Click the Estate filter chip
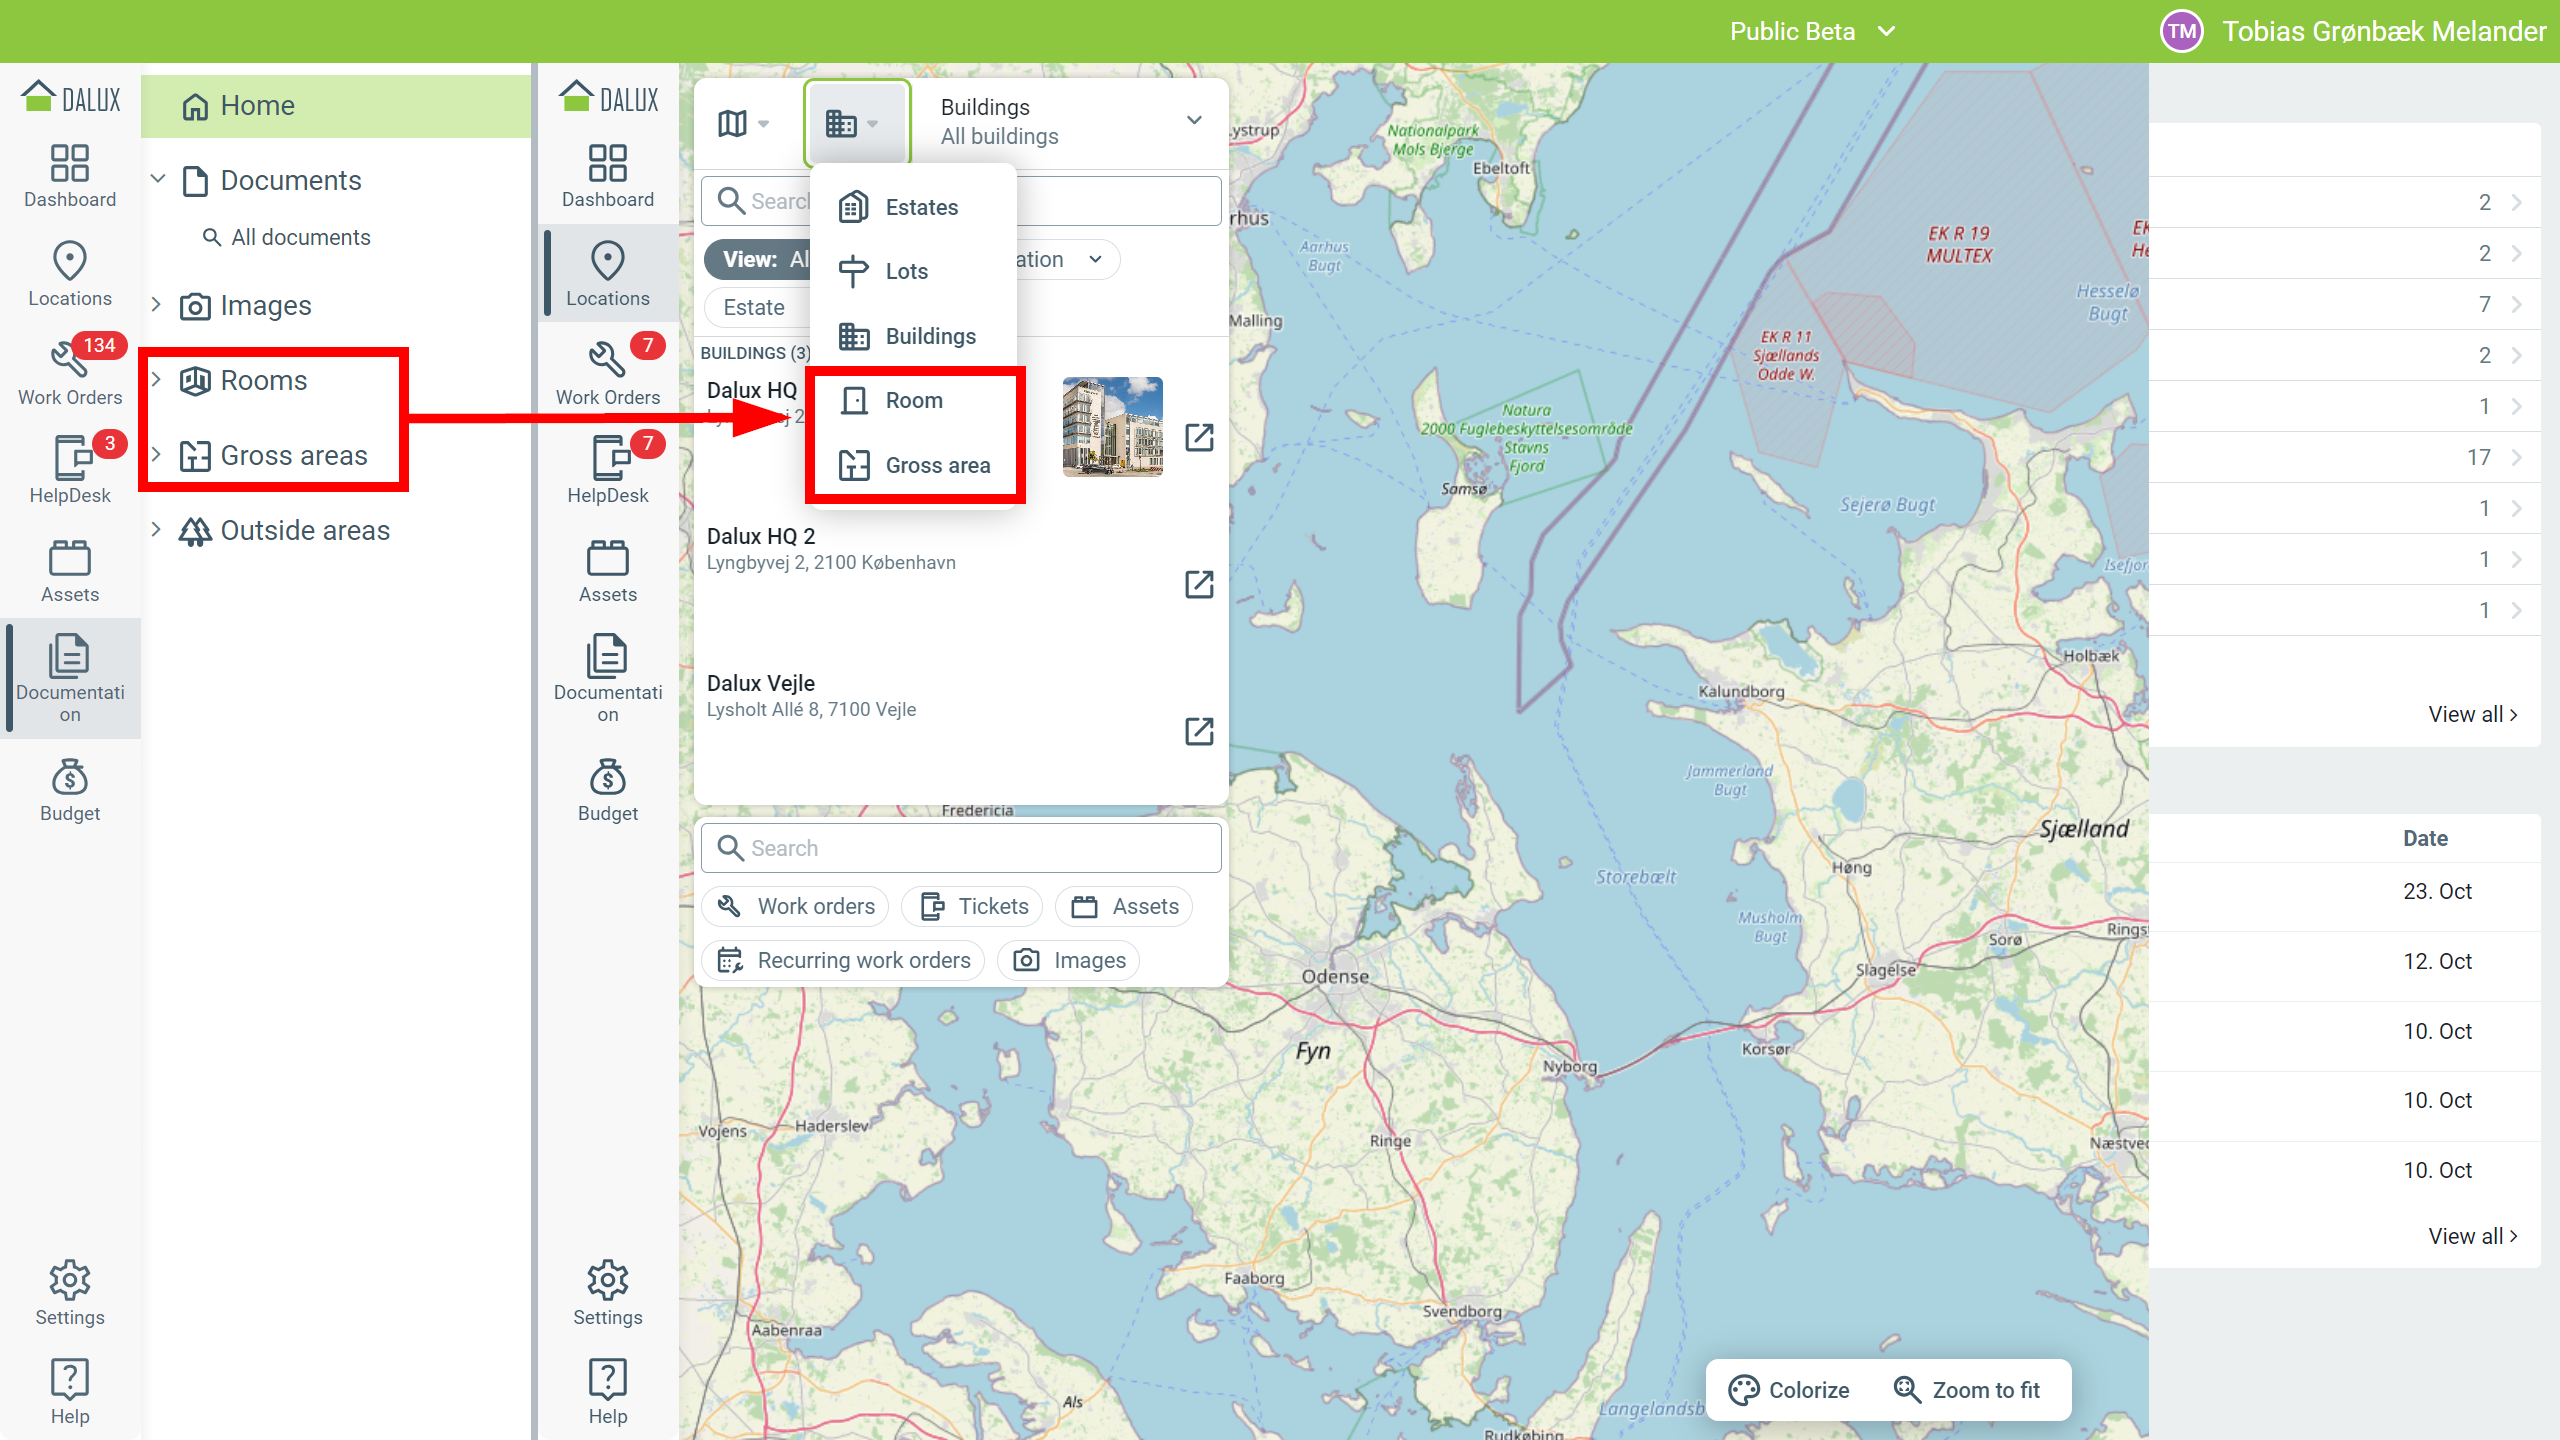The image size is (2560, 1440). (756, 307)
